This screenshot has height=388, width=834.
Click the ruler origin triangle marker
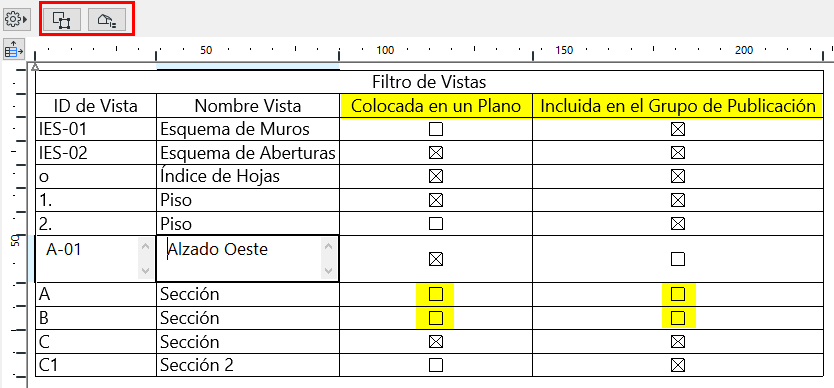(x=35, y=67)
